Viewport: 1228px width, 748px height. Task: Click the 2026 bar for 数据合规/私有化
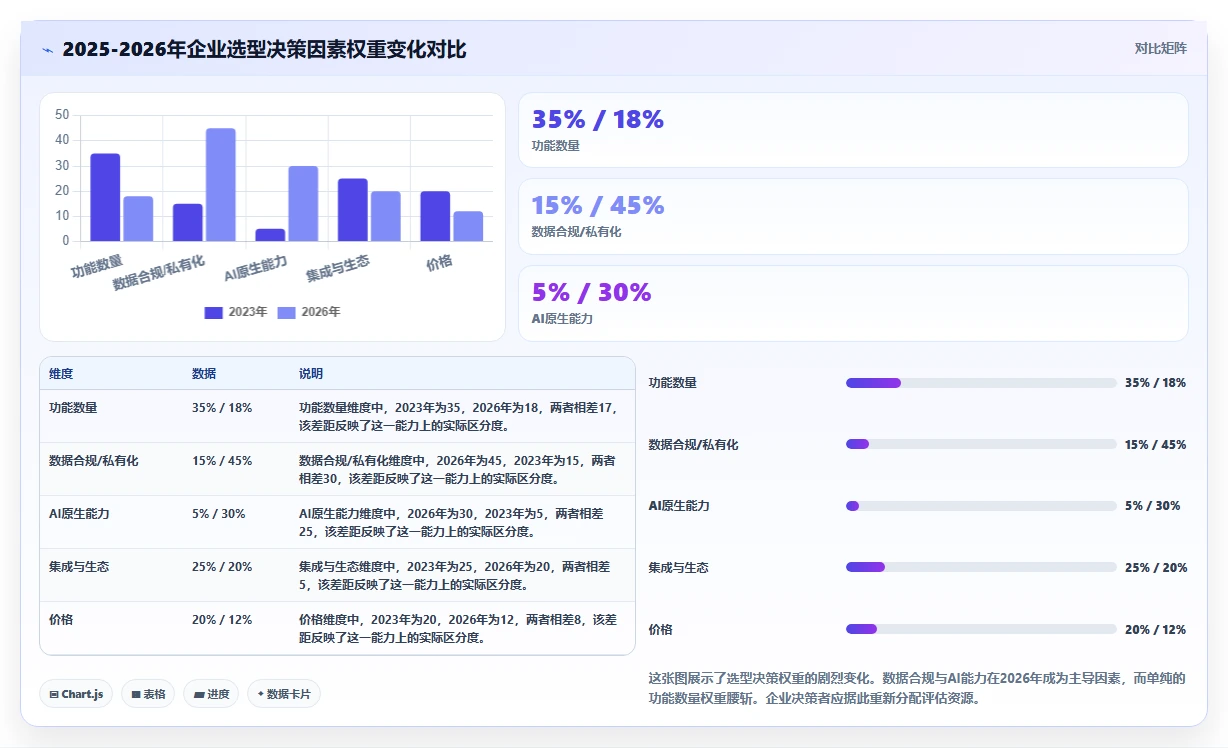tap(221, 184)
